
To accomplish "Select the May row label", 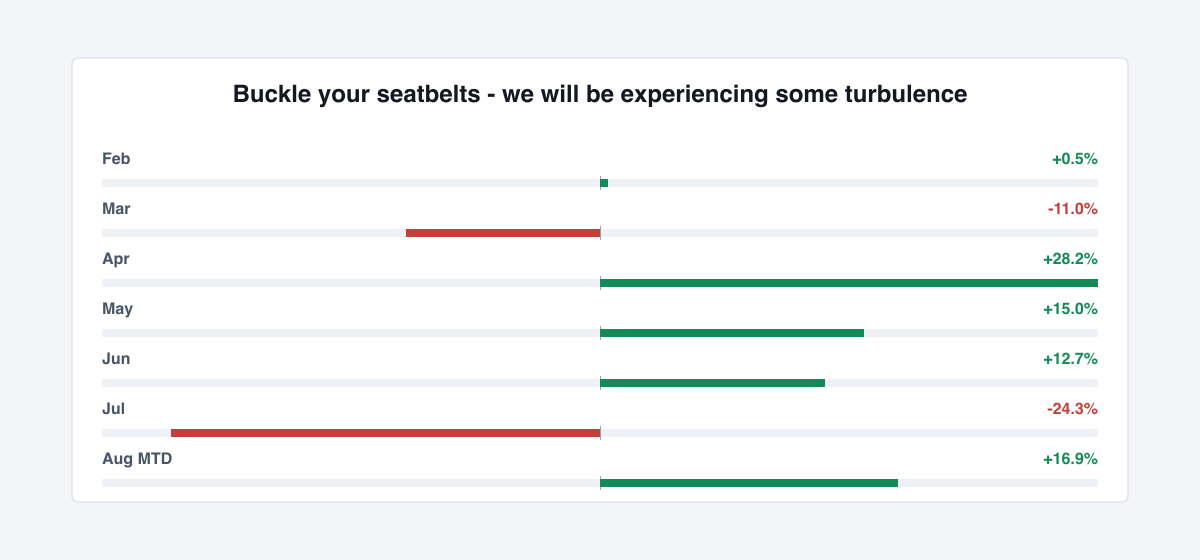I will 117,308.
